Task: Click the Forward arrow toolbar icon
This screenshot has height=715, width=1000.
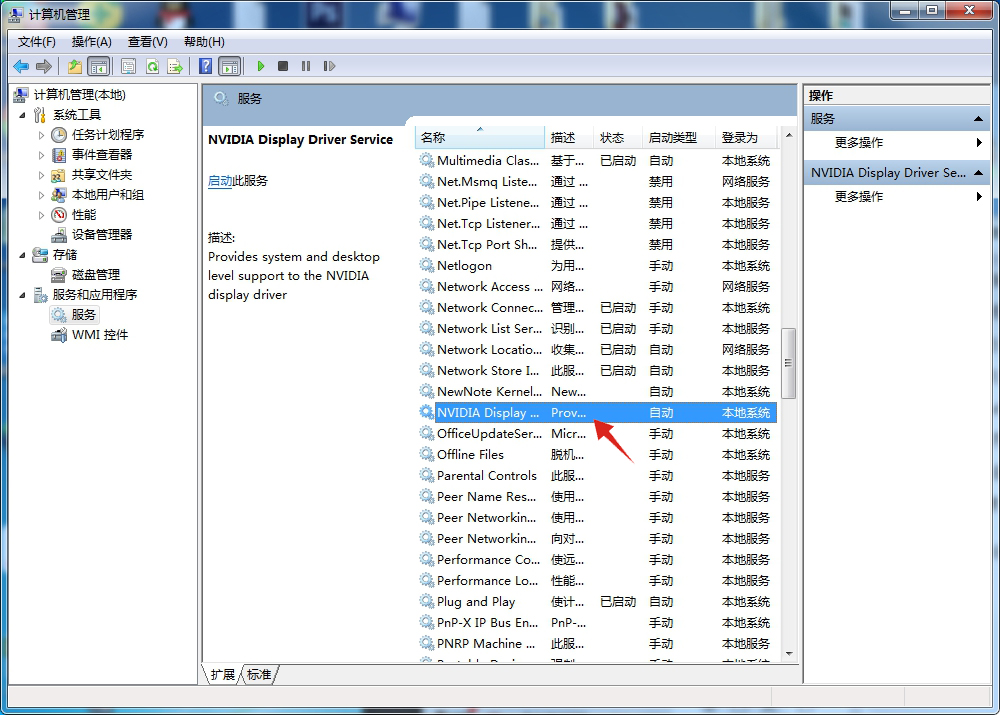Action: pyautogui.click(x=44, y=66)
